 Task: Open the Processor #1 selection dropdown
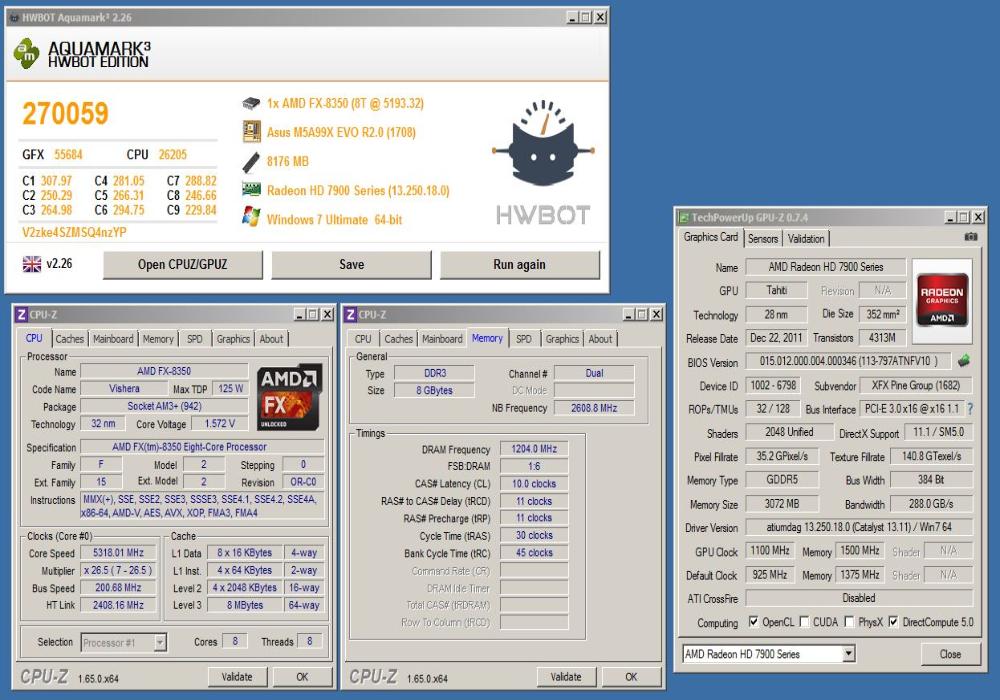(160, 643)
